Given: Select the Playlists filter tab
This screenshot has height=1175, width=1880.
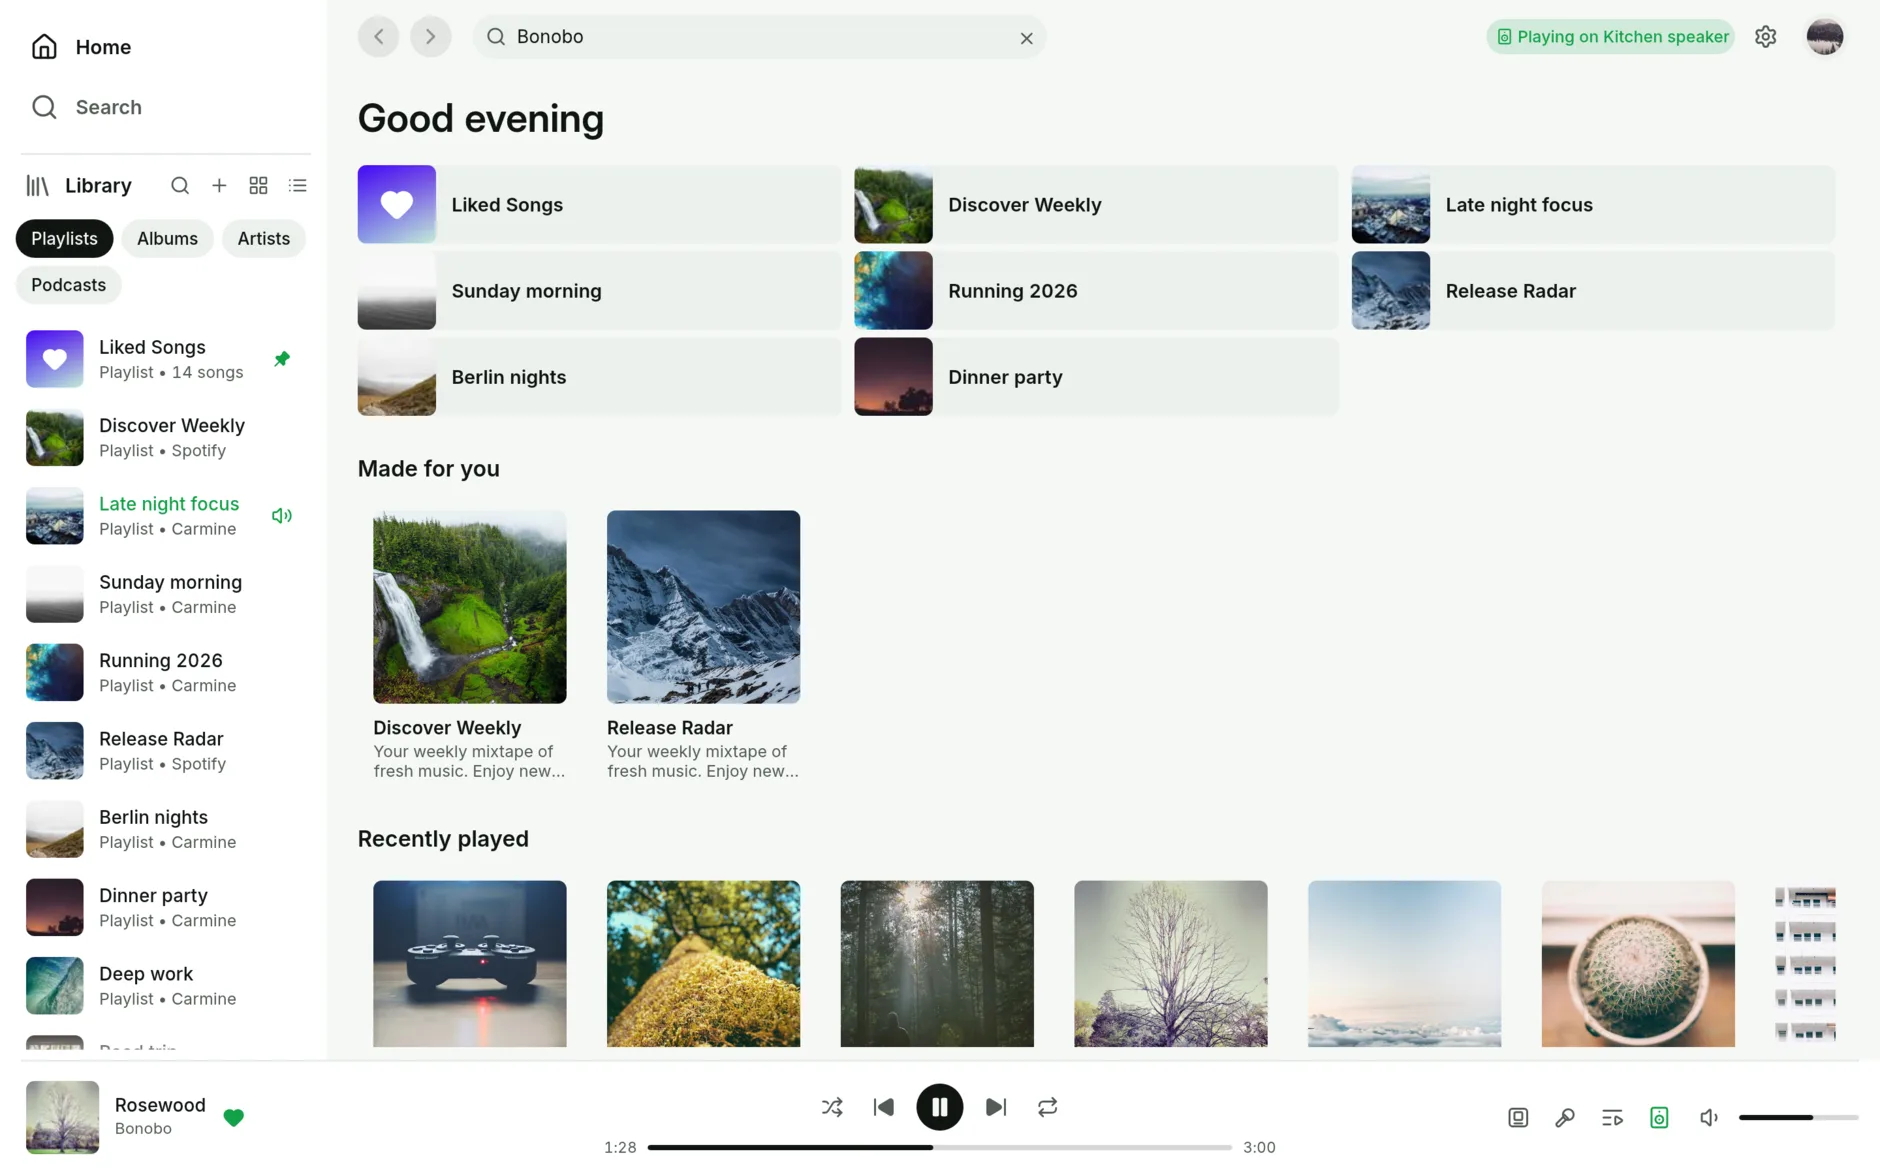Looking at the screenshot, I should (64, 239).
